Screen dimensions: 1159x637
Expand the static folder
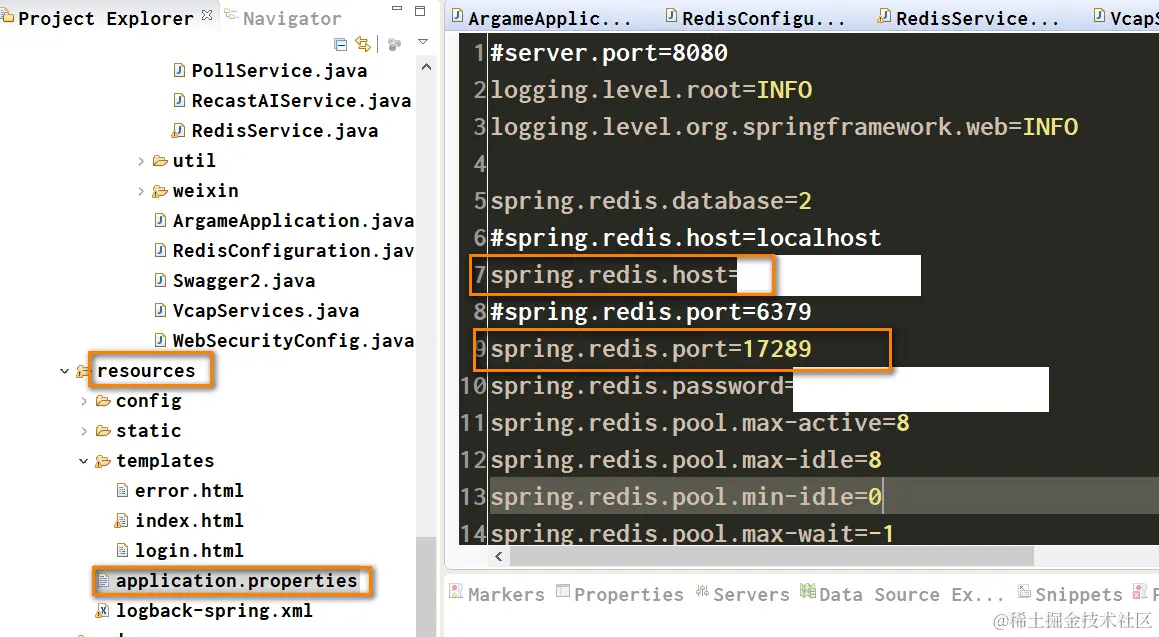click(x=84, y=431)
